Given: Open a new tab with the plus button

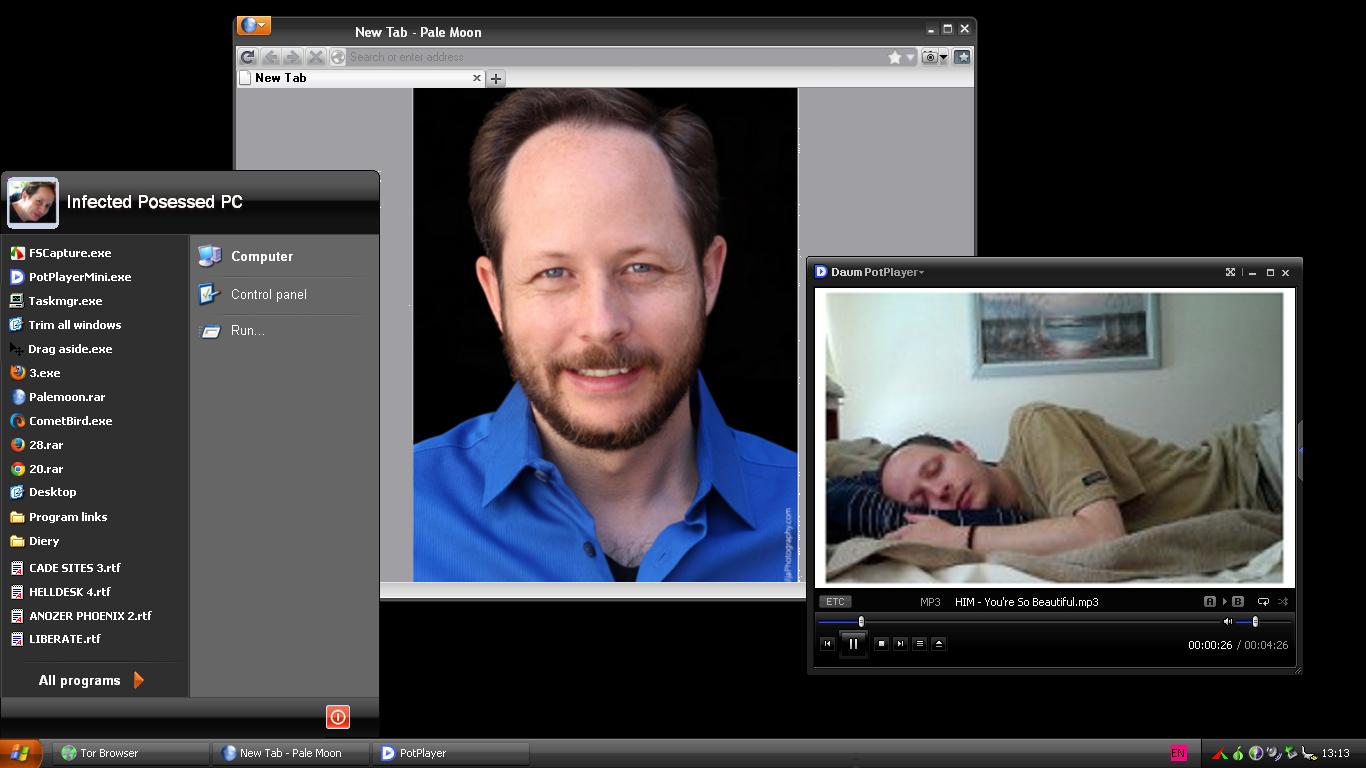Looking at the screenshot, I should [496, 78].
